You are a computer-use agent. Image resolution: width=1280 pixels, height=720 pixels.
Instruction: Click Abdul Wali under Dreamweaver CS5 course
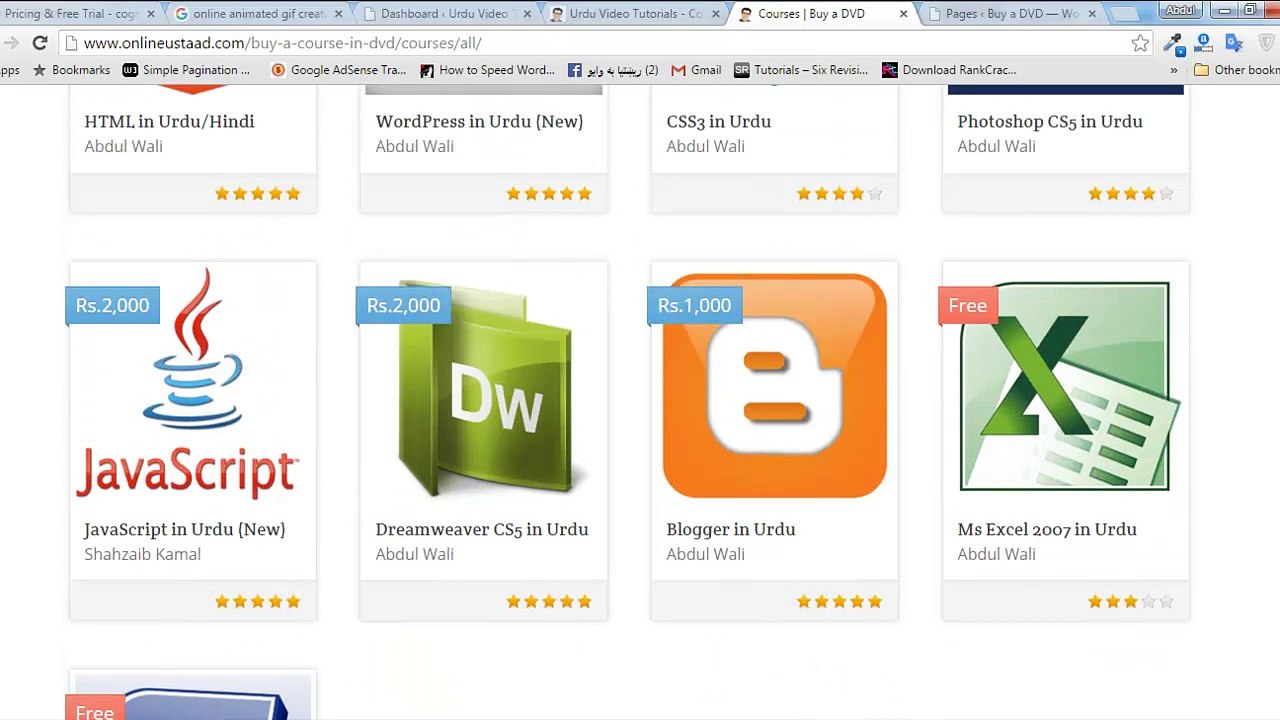click(x=414, y=554)
